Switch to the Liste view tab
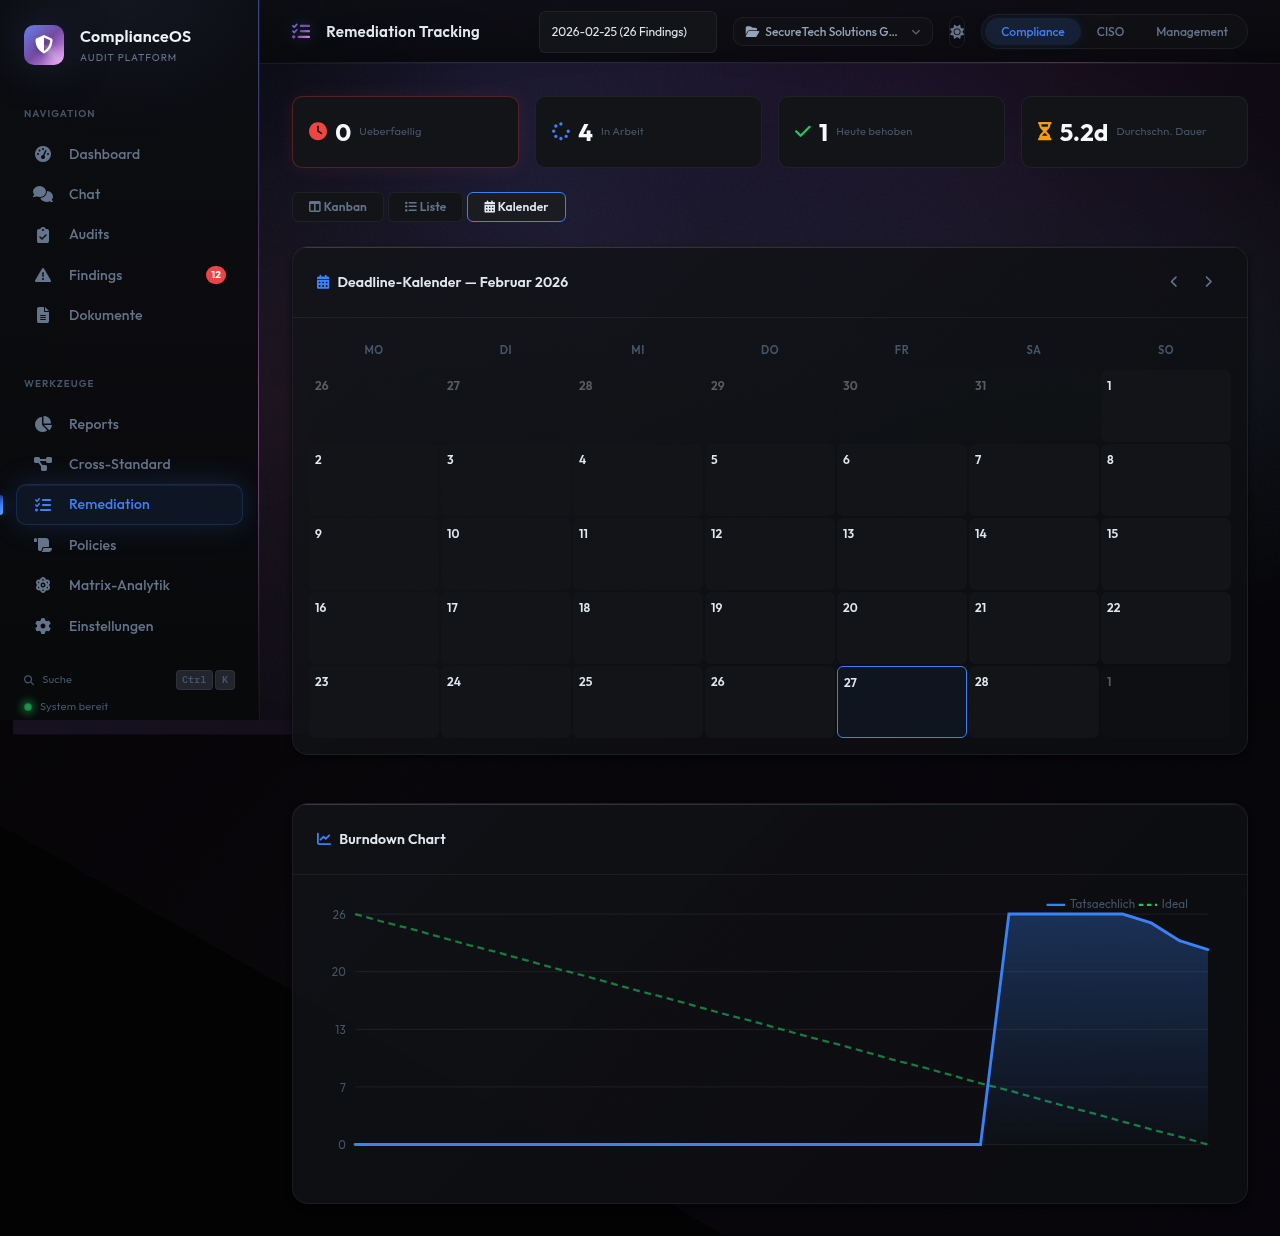Viewport: 1280px width, 1236px height. 425,207
